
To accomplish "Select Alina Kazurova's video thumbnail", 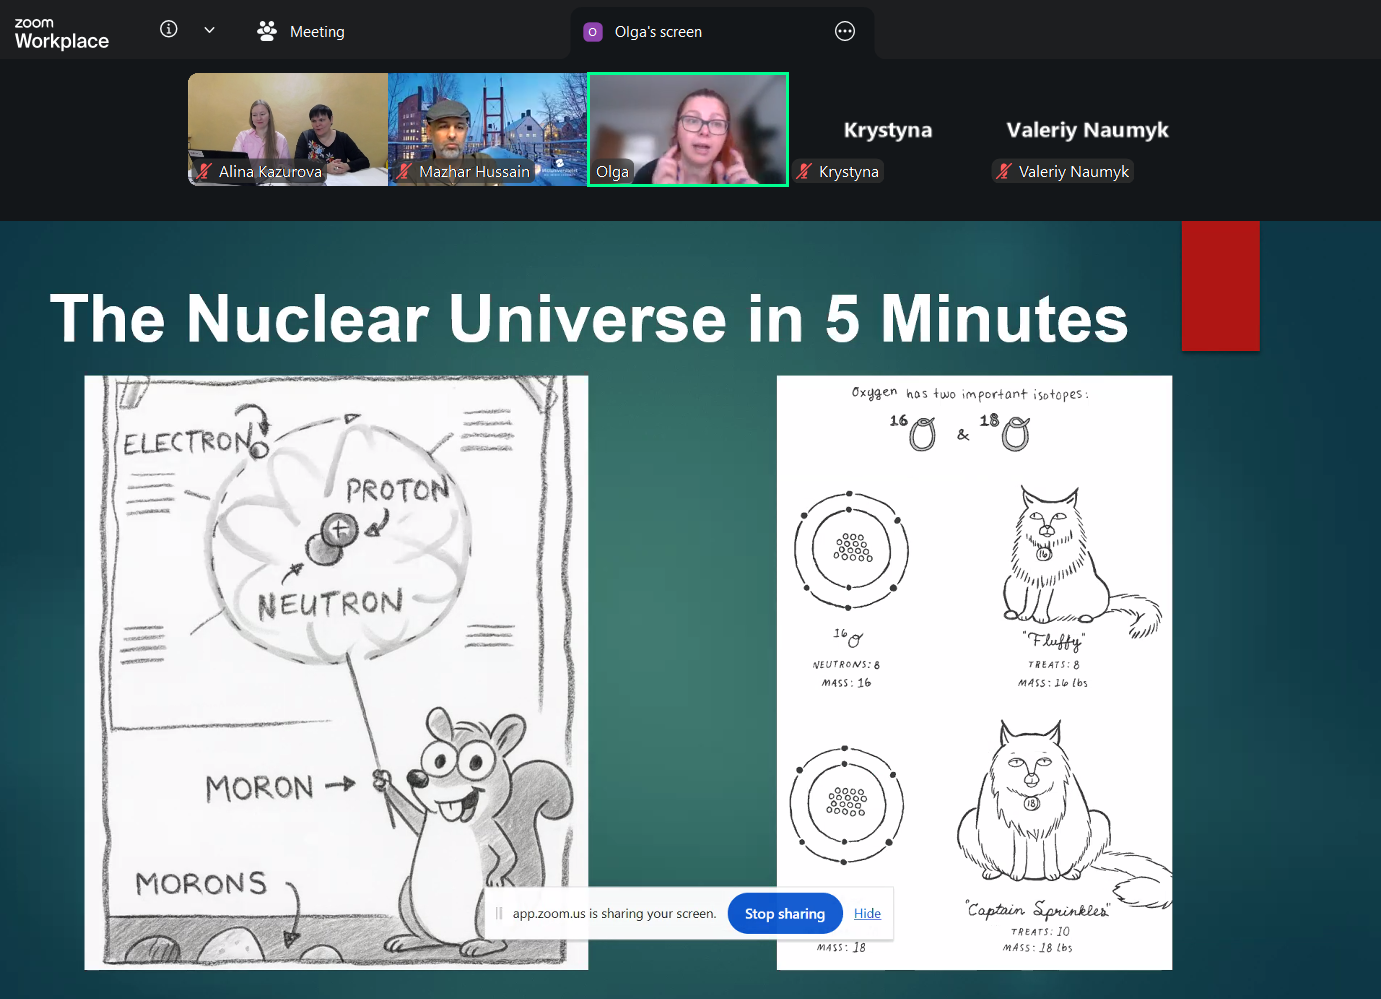I will pos(288,129).
